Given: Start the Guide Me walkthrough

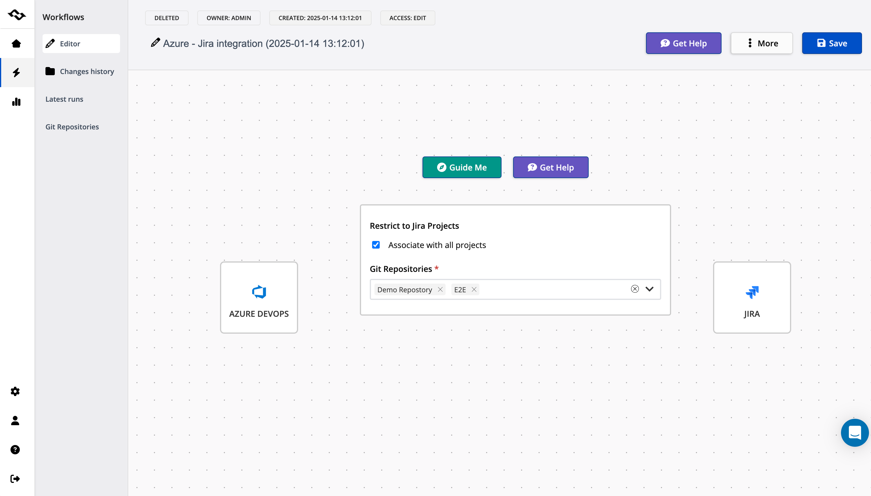Looking at the screenshot, I should click(462, 167).
